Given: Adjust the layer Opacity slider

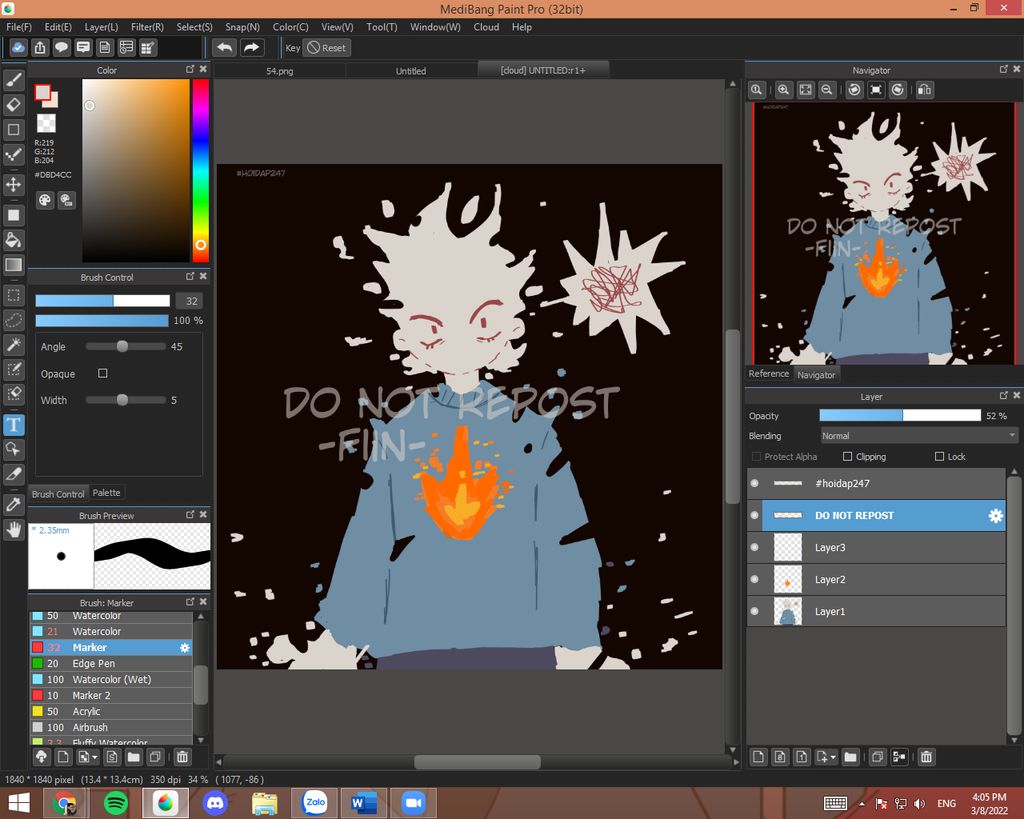Looking at the screenshot, I should click(x=900, y=415).
